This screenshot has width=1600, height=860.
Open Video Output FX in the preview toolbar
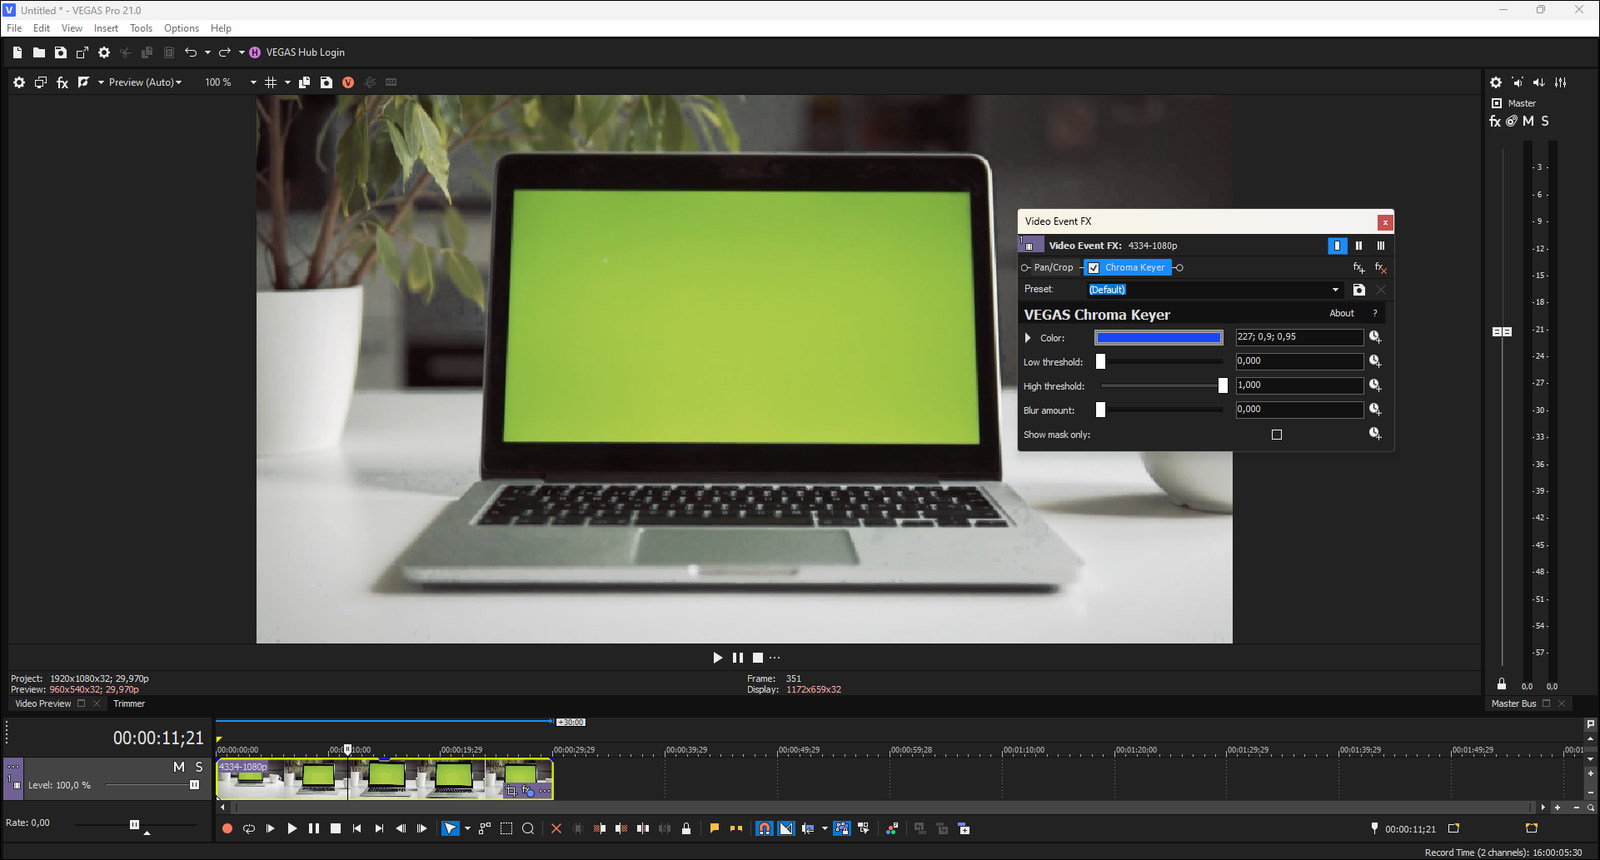[x=62, y=82]
